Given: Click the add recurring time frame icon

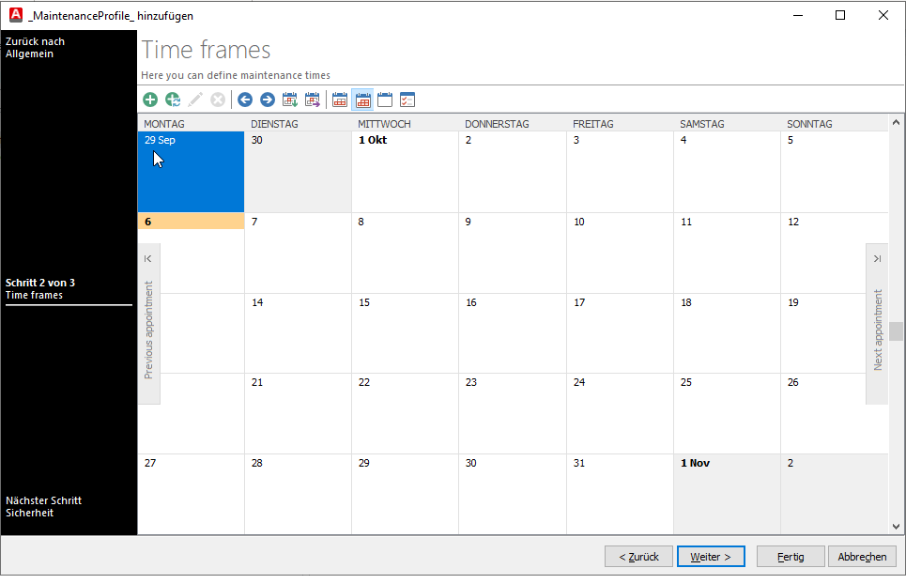Looking at the screenshot, I should coord(173,99).
